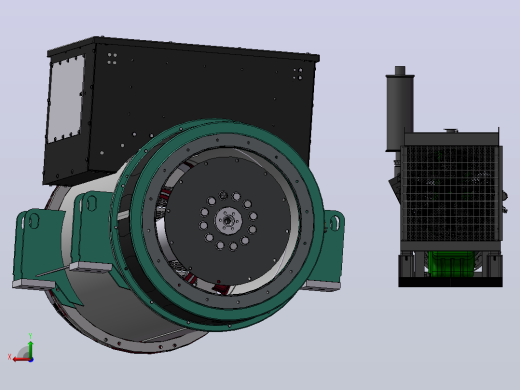Viewport: 520px width, 390px height.
Task: Click the XYZ orientation triad
Action: [x=21, y=348]
